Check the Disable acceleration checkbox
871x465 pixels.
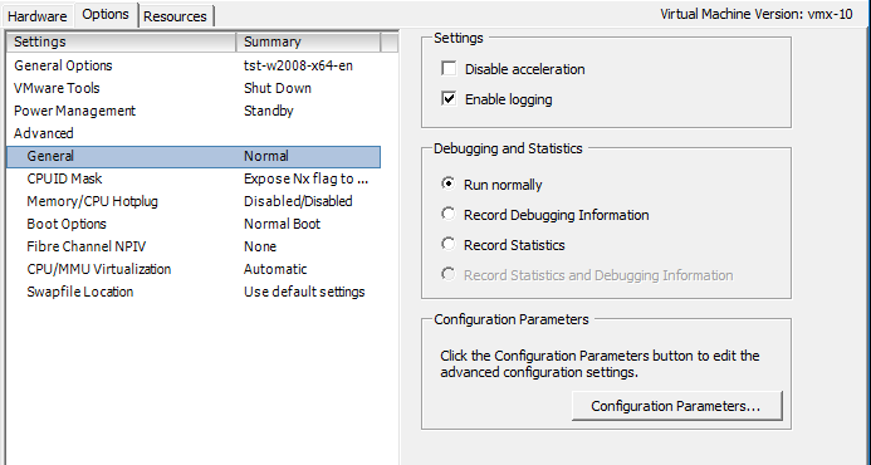point(448,69)
